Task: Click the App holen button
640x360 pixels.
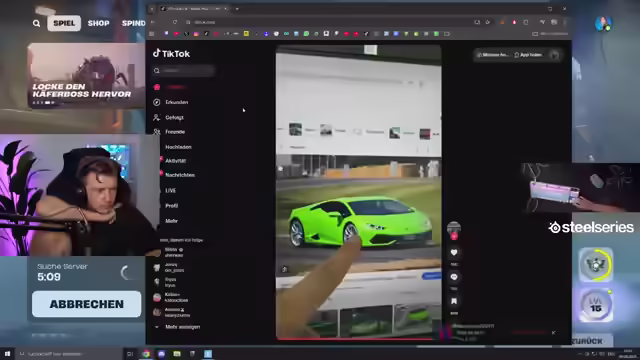Action: [x=529, y=55]
